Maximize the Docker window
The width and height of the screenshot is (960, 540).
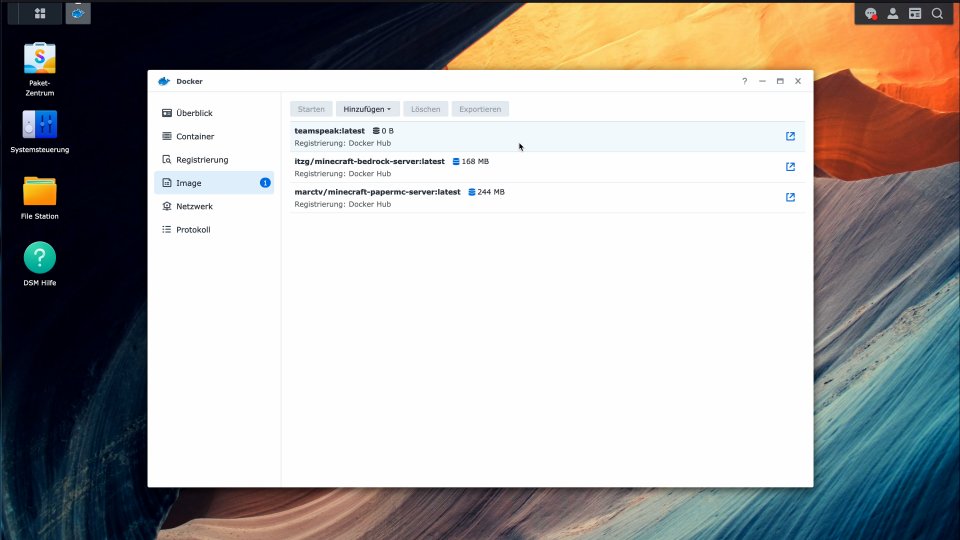point(780,81)
